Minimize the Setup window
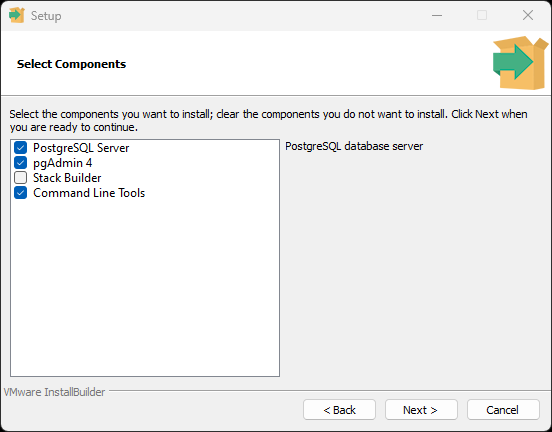 (x=437, y=15)
